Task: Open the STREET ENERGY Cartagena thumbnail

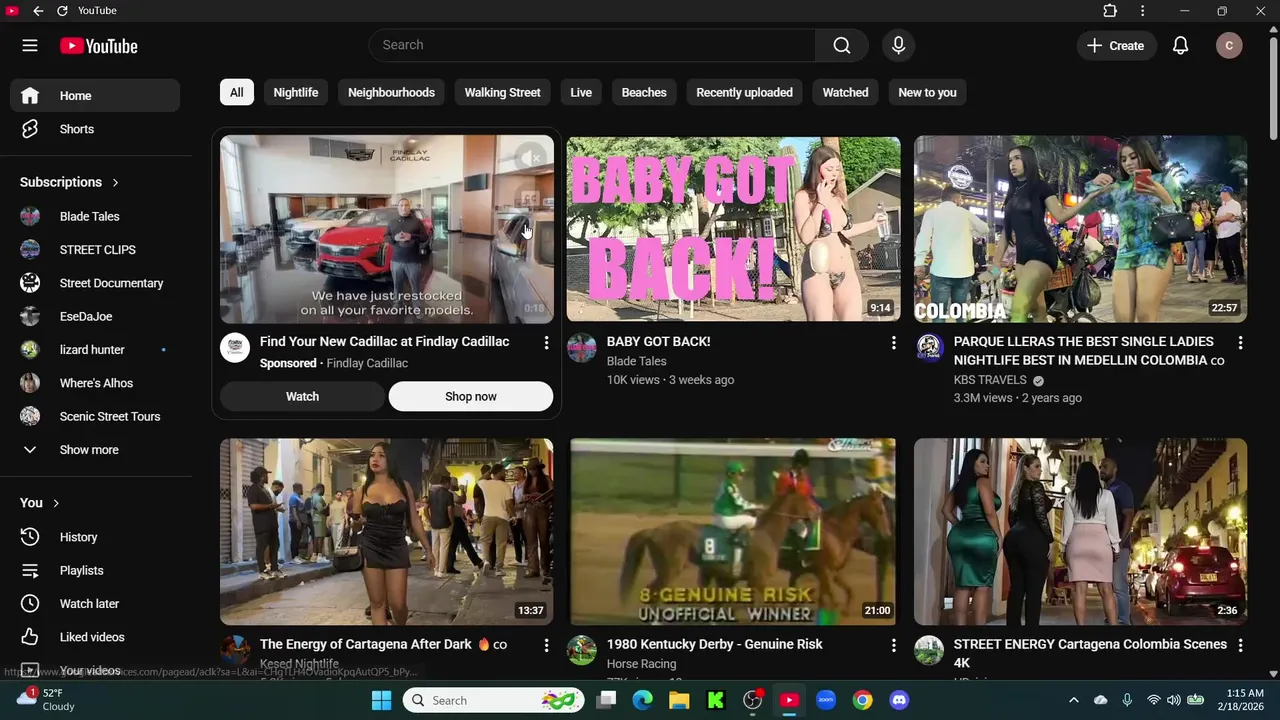Action: [x=1080, y=531]
